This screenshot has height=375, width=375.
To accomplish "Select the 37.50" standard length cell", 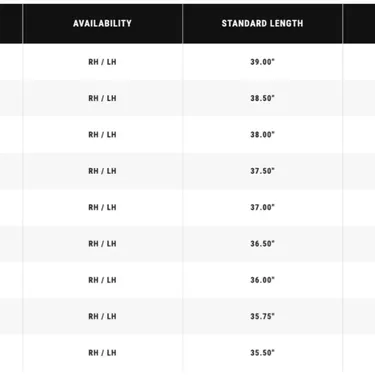I will 262,171.
